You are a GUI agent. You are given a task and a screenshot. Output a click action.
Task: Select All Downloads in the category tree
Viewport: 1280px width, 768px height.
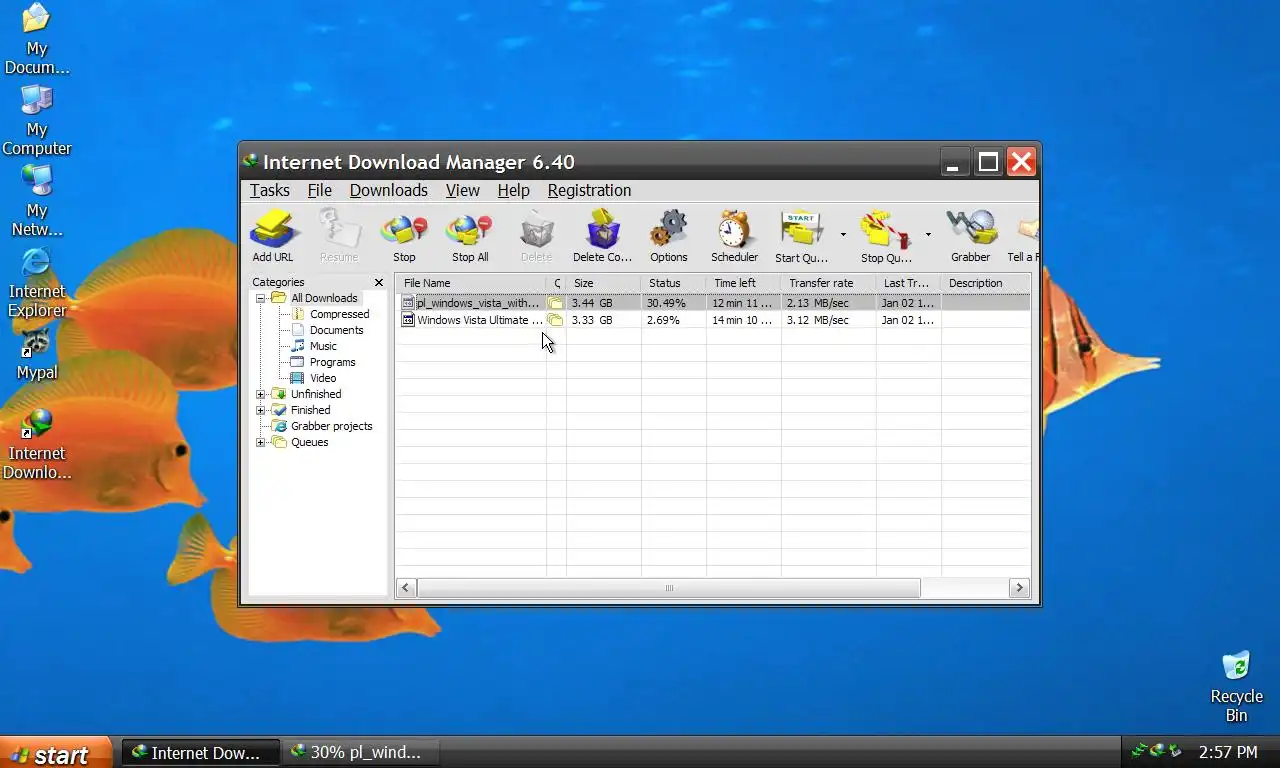[x=324, y=298]
